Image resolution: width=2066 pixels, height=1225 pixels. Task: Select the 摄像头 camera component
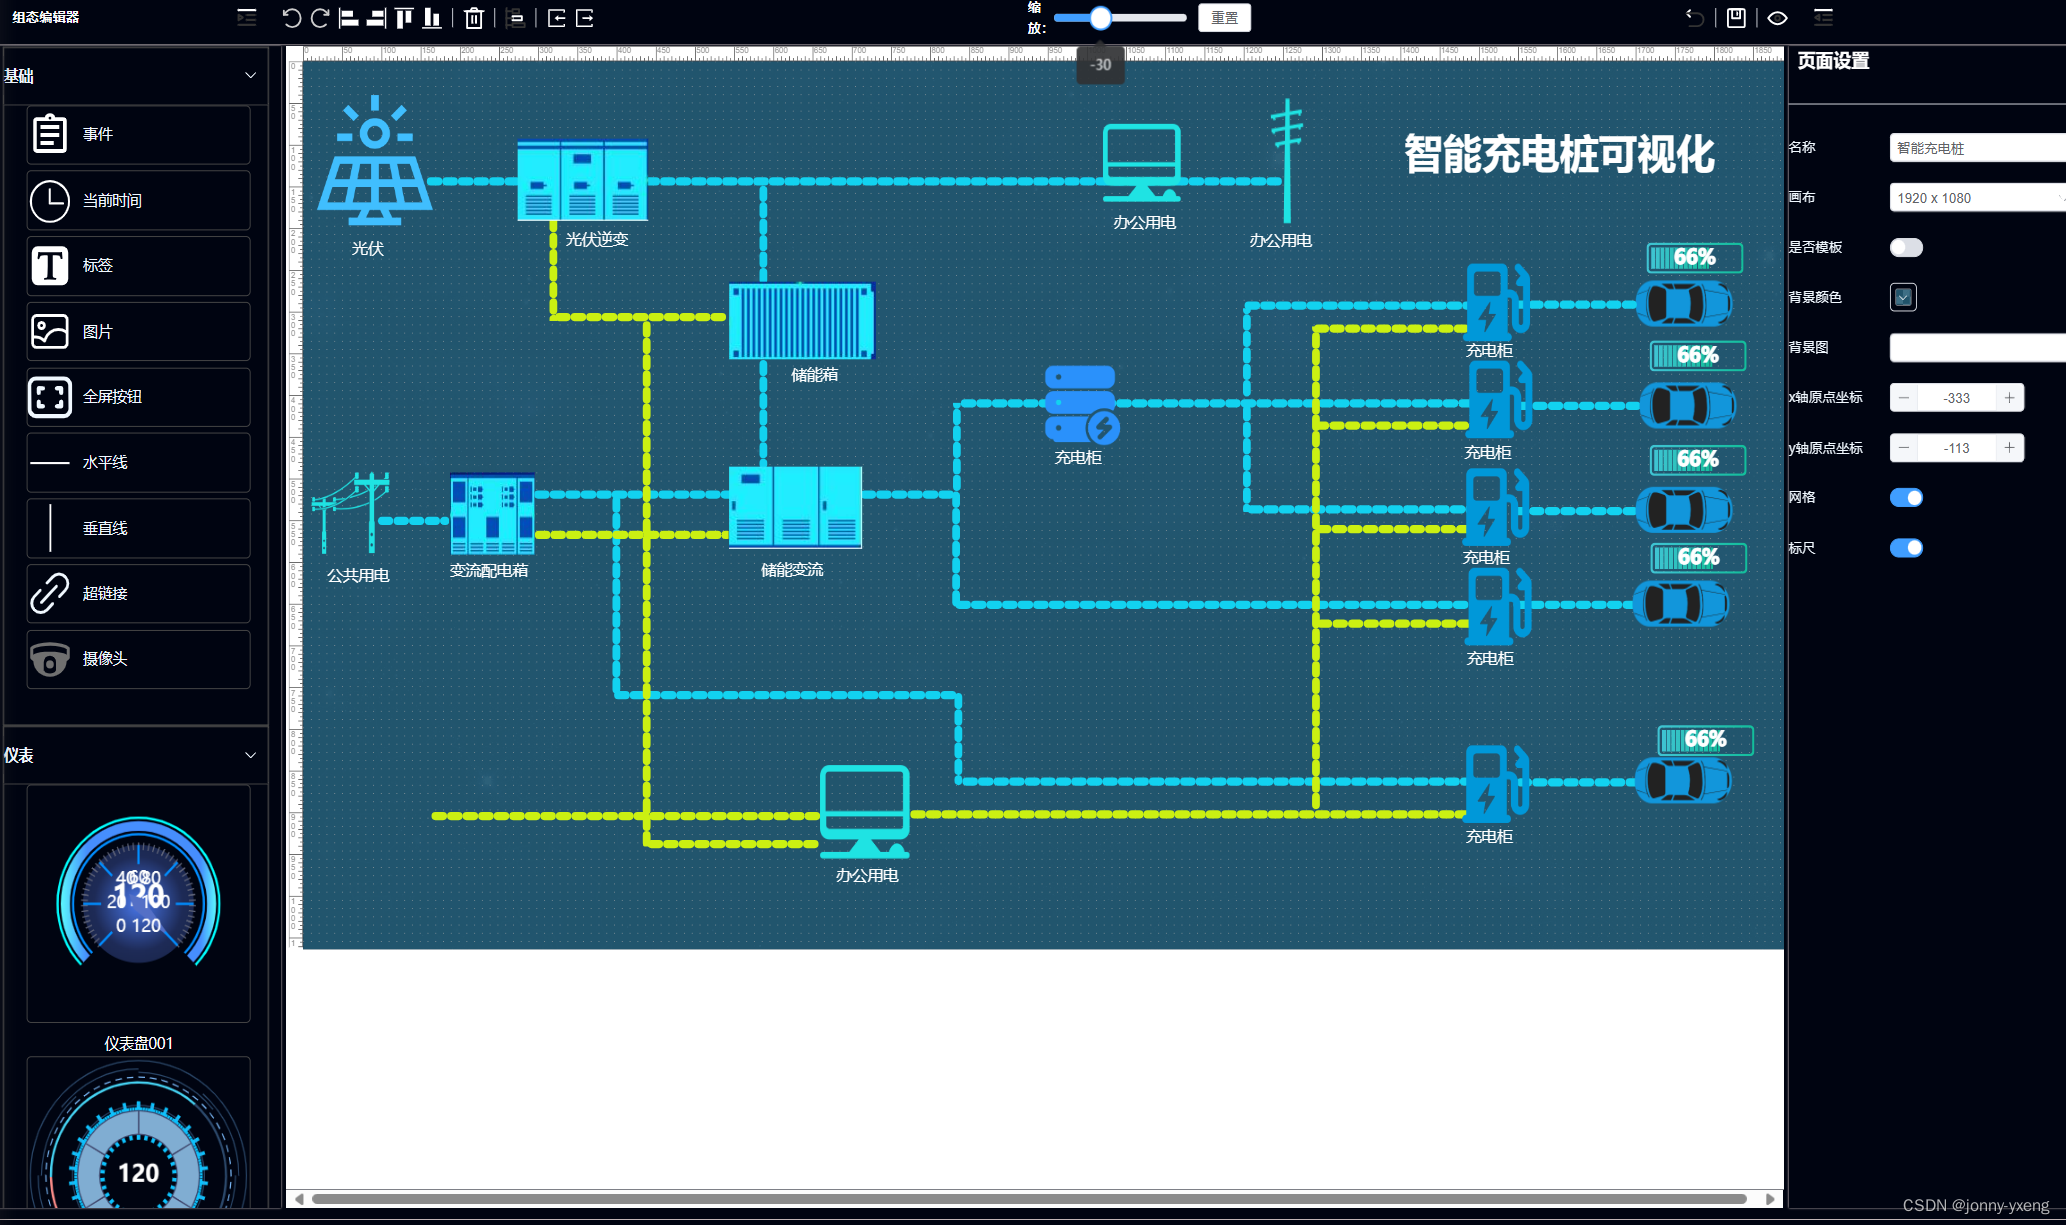point(138,659)
